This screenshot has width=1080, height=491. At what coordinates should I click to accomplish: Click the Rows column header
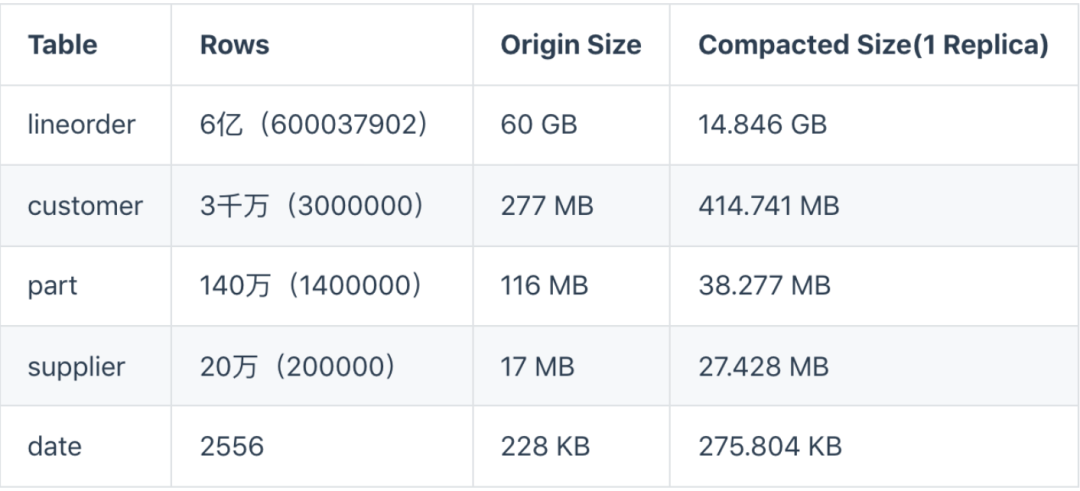click(235, 45)
